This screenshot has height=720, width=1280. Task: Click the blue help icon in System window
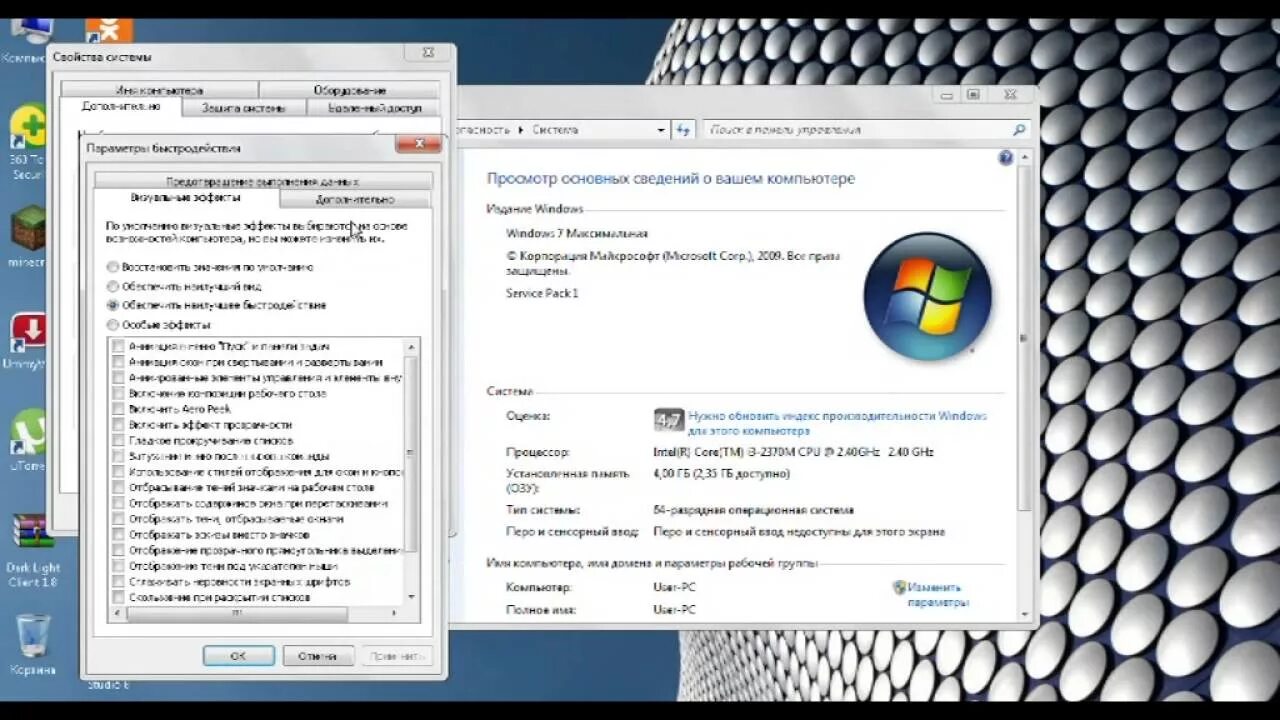pos(1006,158)
